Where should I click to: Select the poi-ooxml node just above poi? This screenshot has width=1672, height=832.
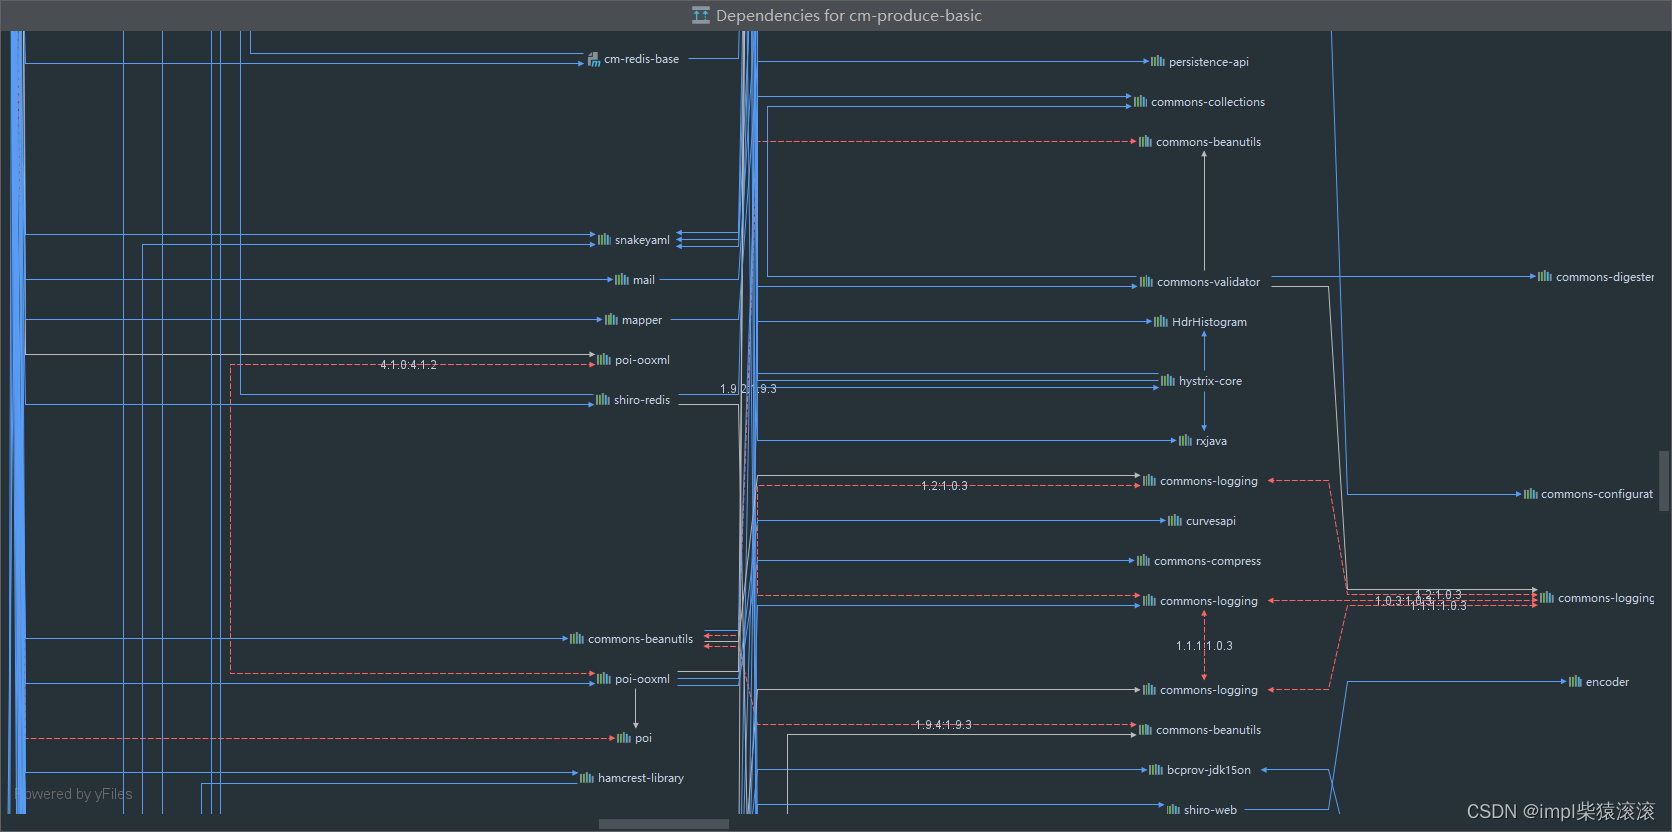[633, 679]
